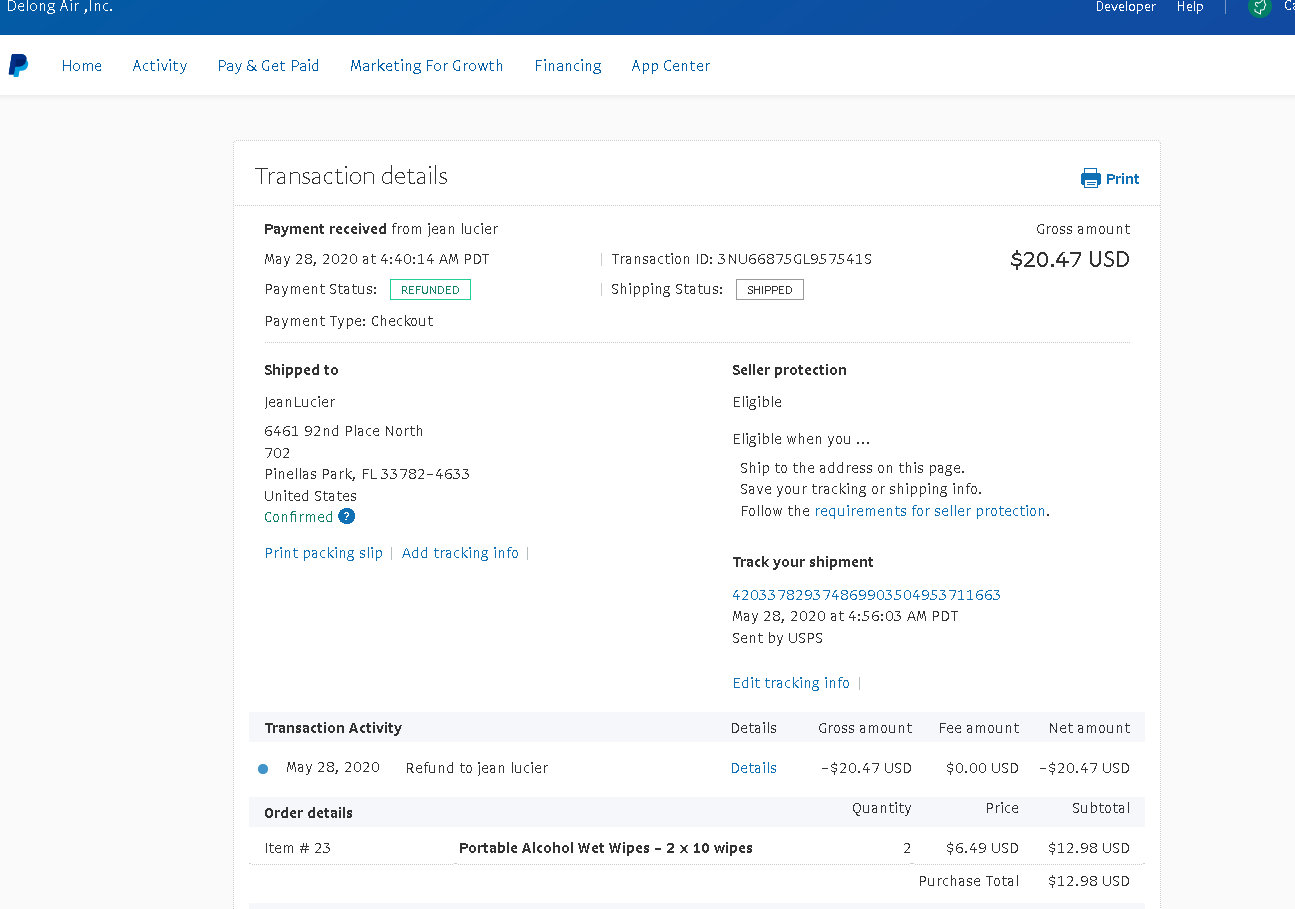The width and height of the screenshot is (1295, 909).
Task: Open the refund Details link
Action: point(753,768)
